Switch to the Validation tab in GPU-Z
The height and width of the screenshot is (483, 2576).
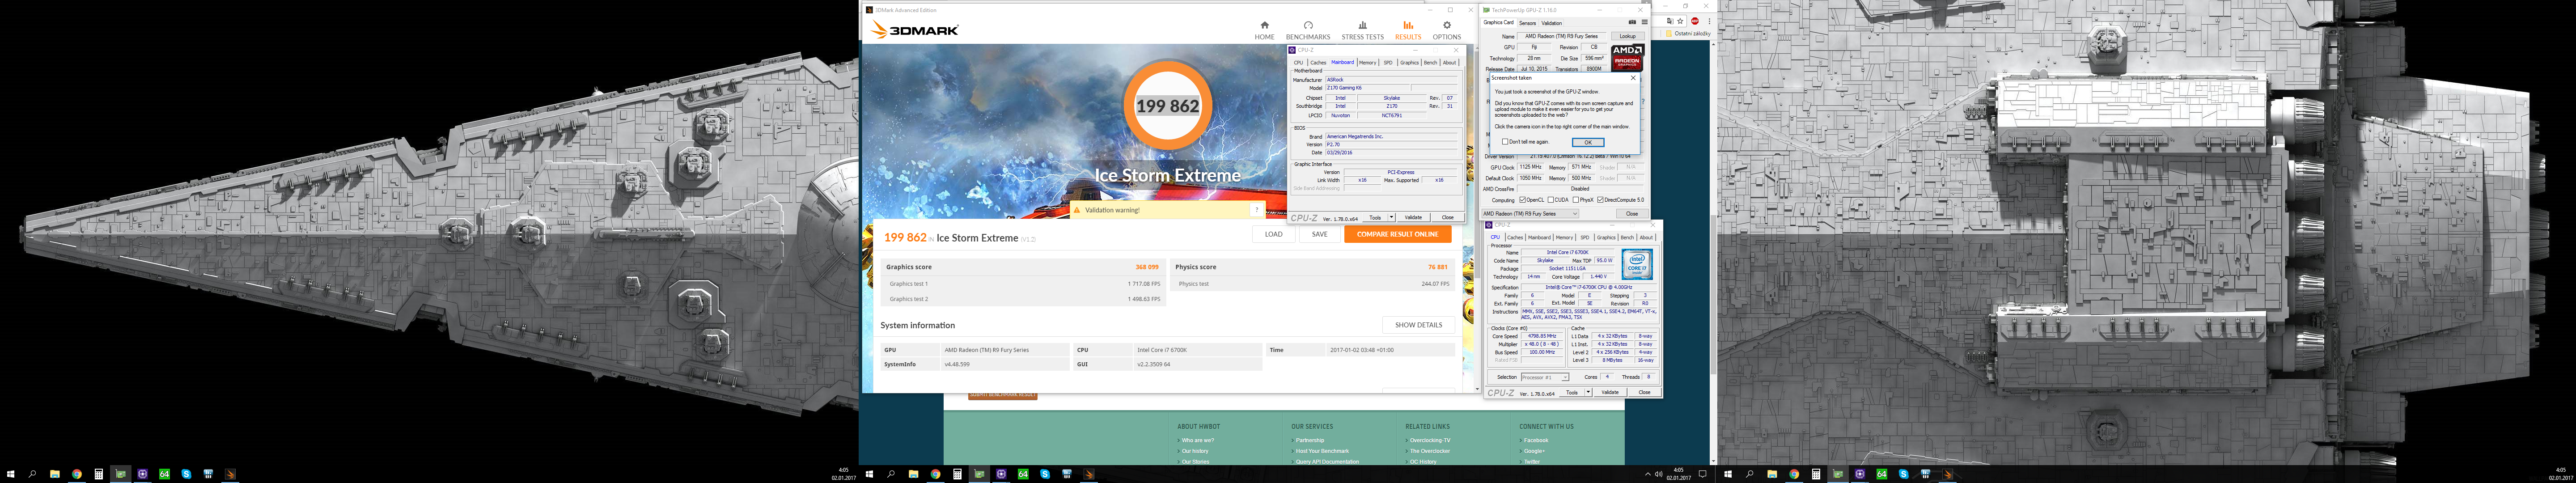(x=1551, y=23)
